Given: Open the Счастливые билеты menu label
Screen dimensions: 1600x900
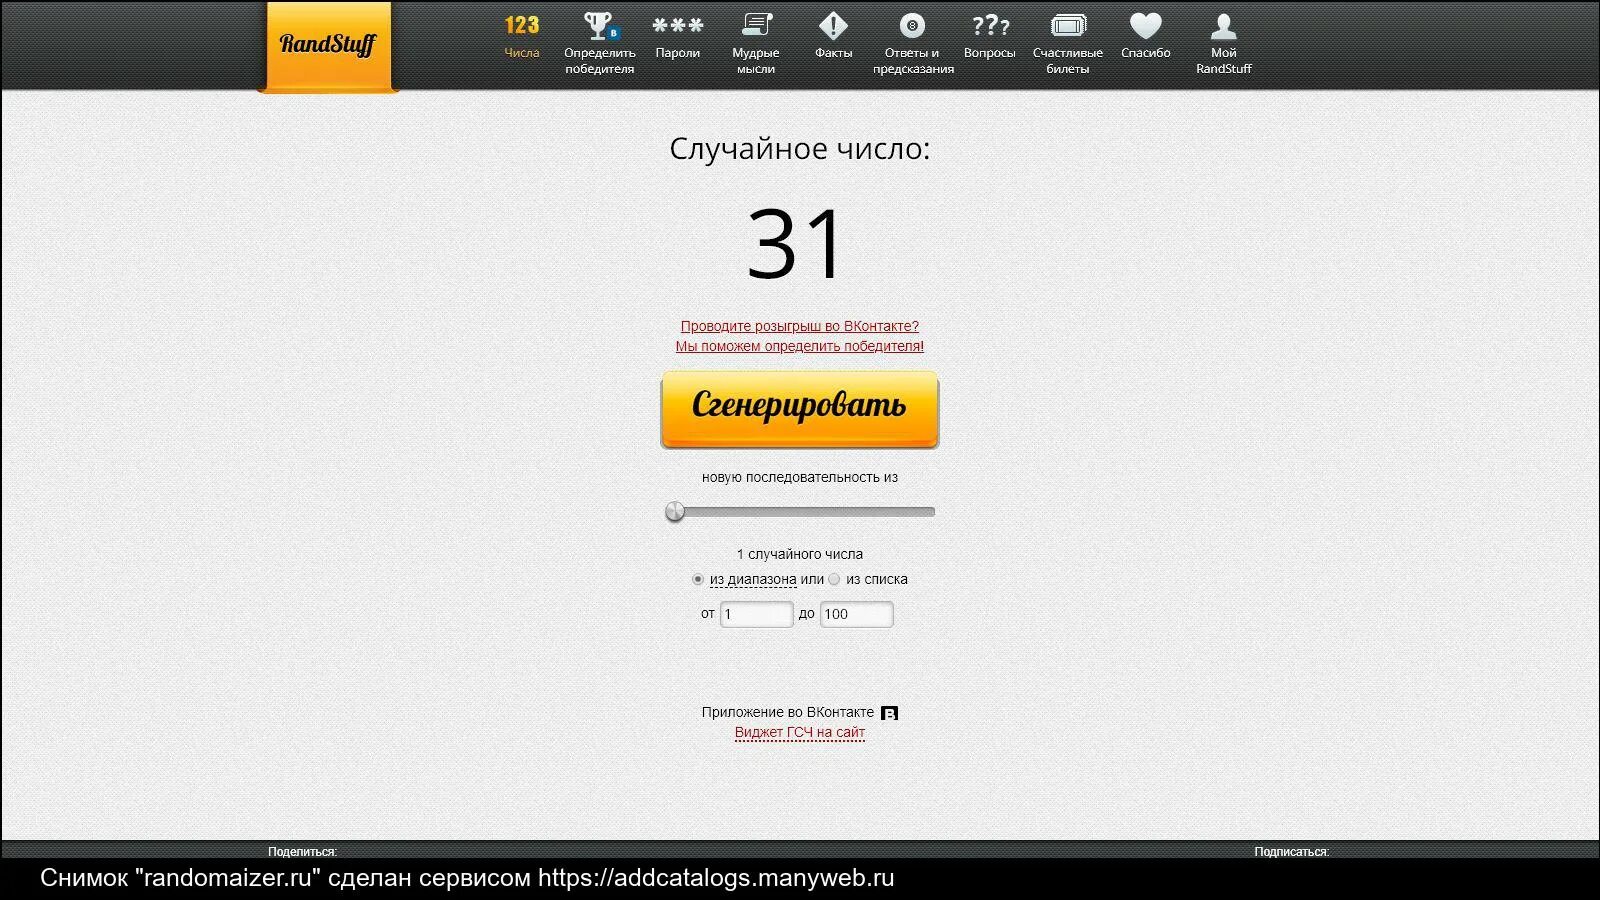Looking at the screenshot, I should (x=1068, y=61).
